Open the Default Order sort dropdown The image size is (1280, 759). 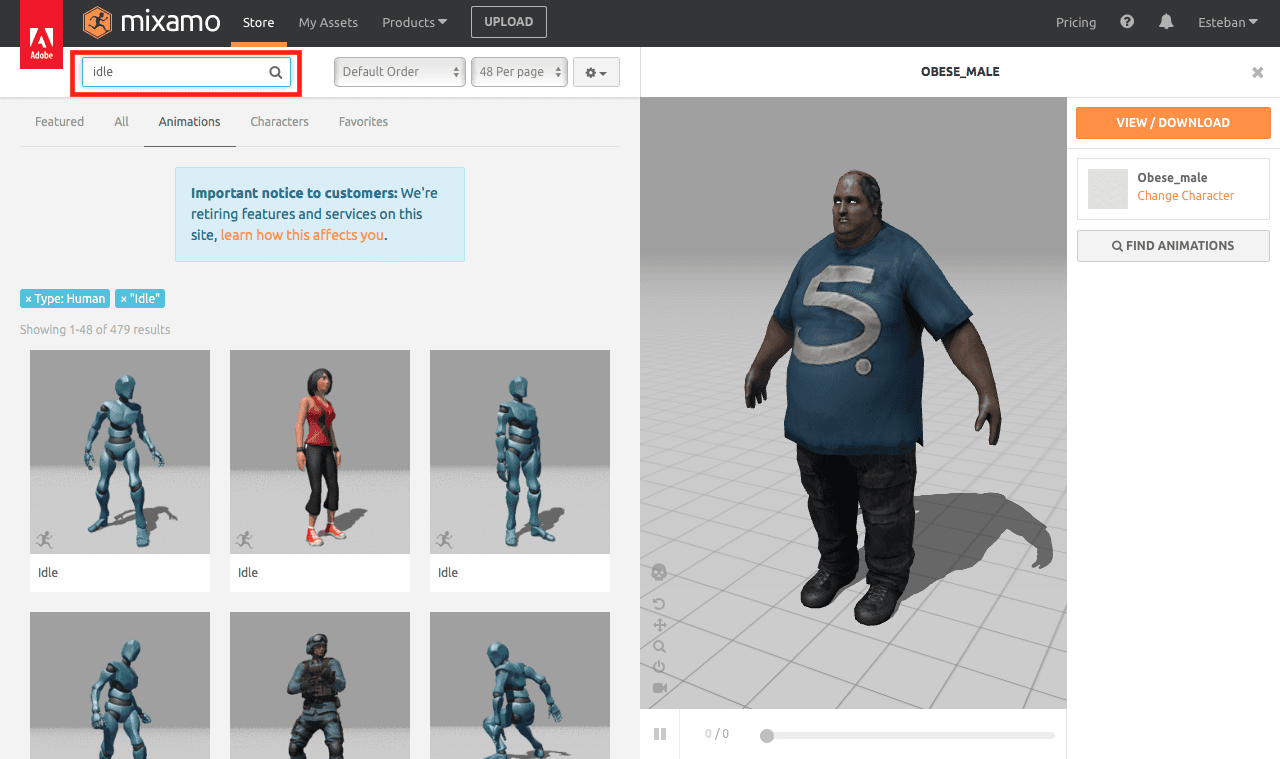[399, 71]
